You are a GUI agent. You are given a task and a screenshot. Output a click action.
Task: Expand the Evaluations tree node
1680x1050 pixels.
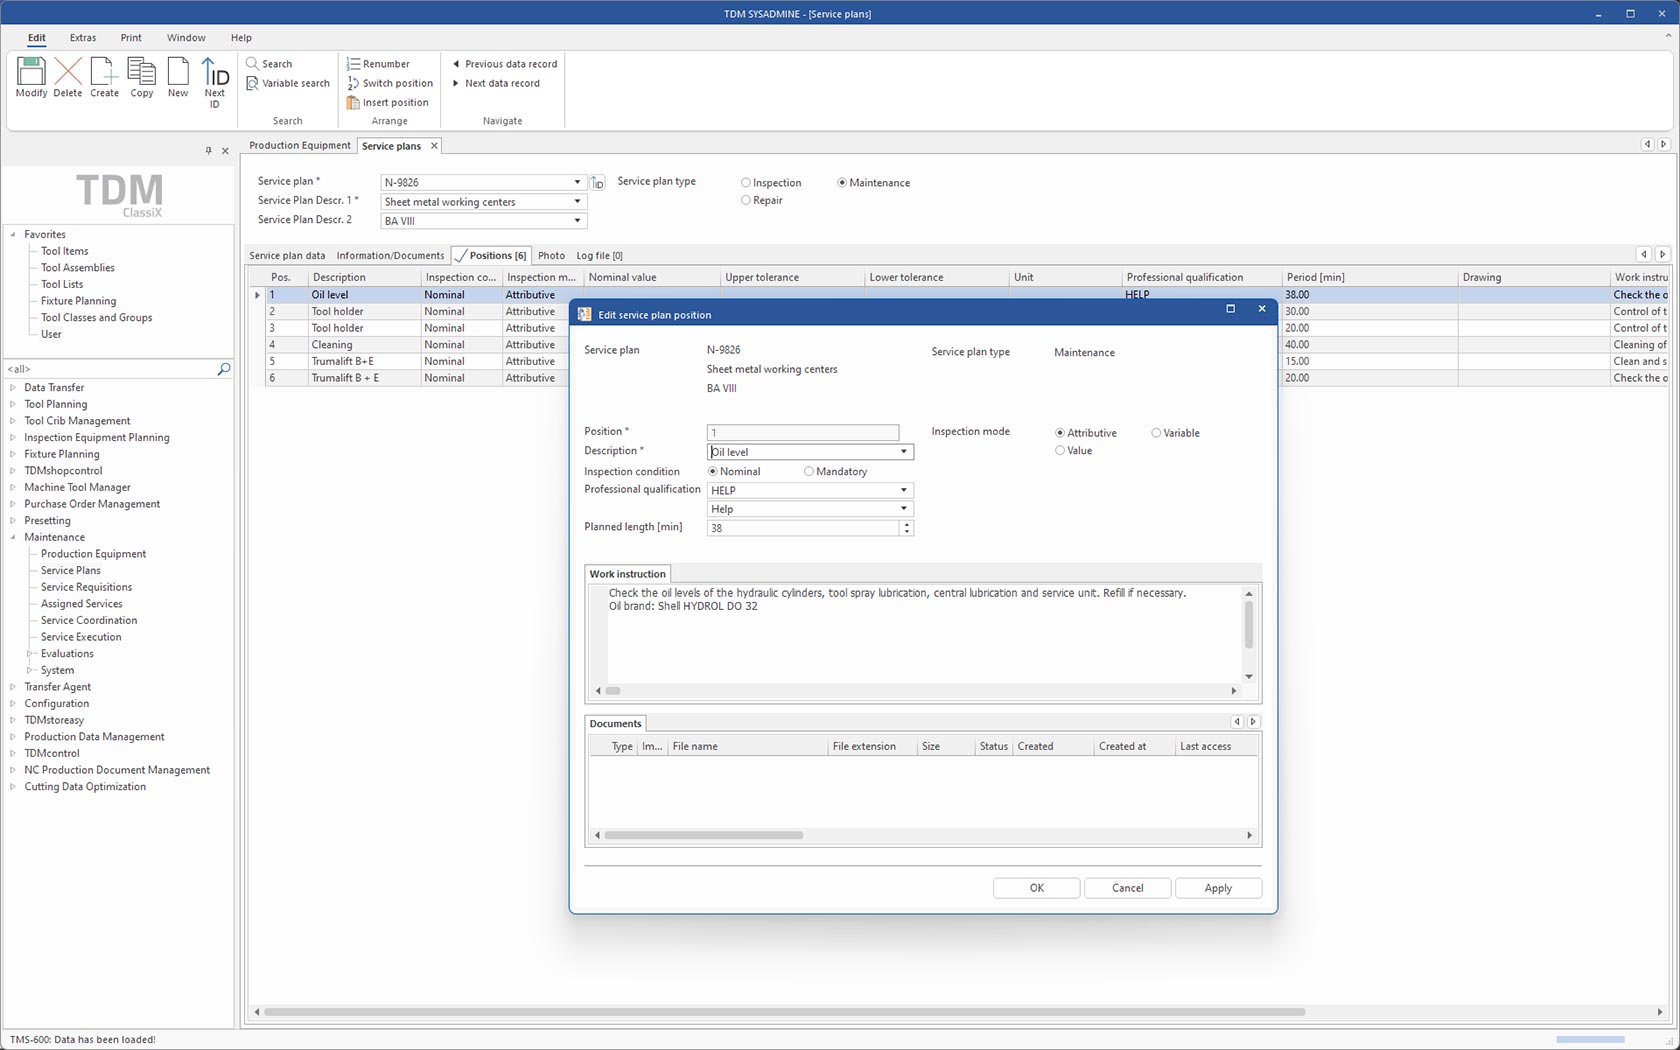tap(30, 654)
